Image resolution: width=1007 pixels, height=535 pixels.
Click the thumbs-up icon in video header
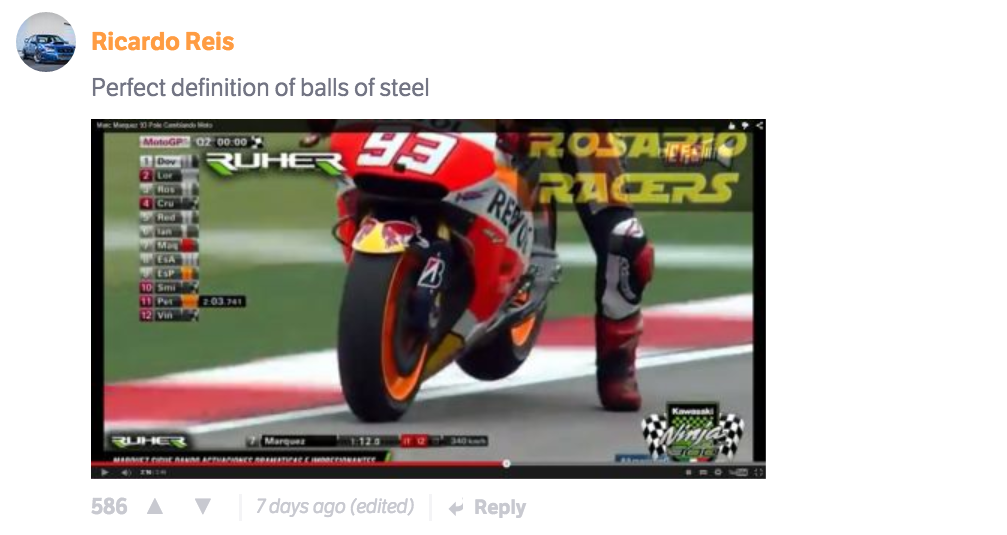pos(731,126)
